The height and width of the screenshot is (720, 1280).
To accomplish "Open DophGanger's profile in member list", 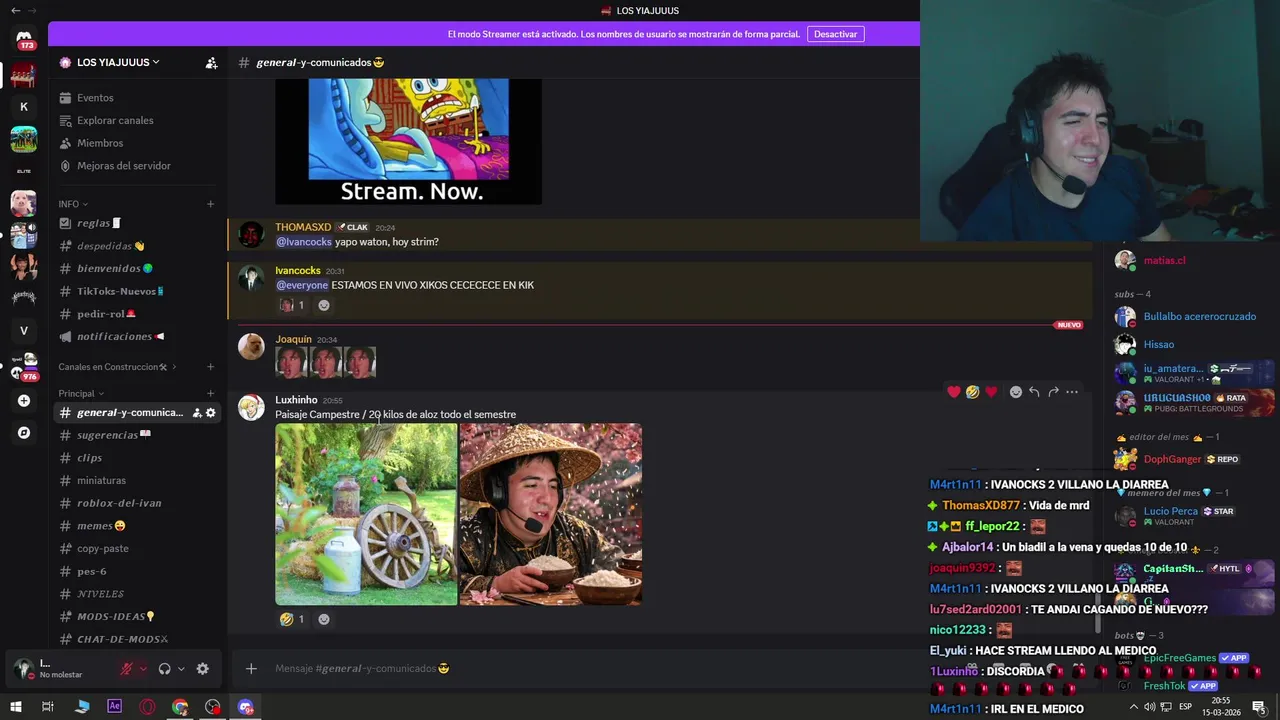I will (1173, 459).
